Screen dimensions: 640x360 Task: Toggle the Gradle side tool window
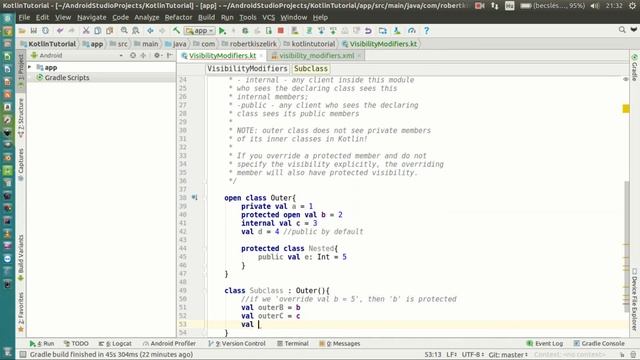(x=634, y=67)
